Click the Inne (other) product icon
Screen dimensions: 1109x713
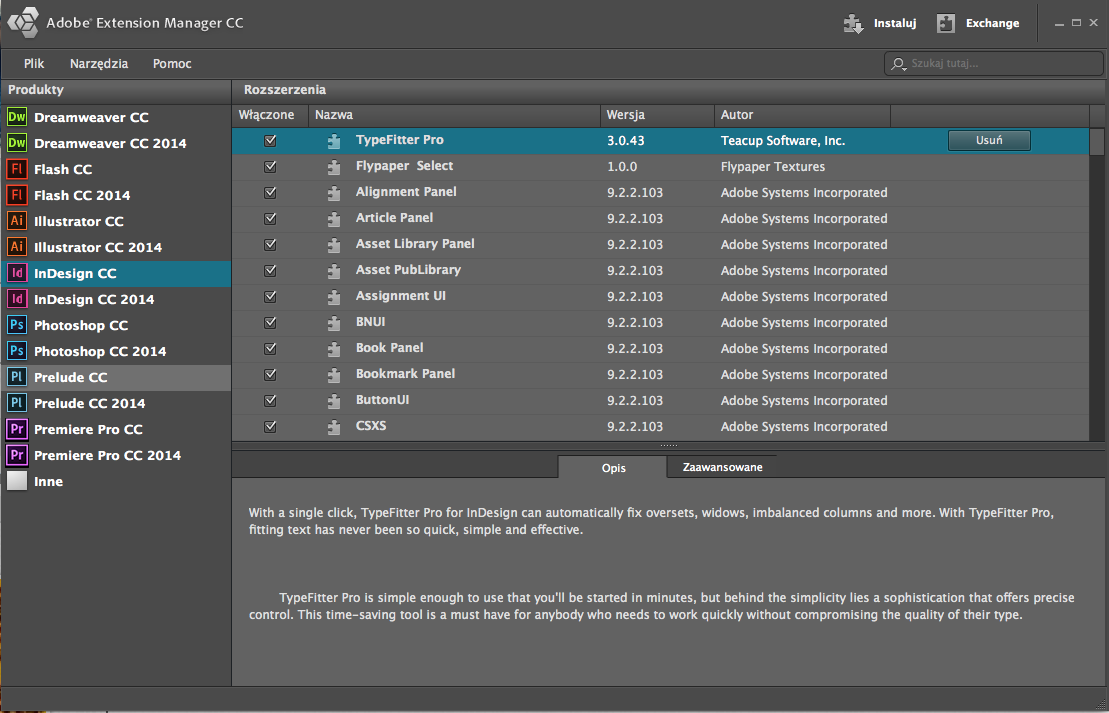coord(17,481)
